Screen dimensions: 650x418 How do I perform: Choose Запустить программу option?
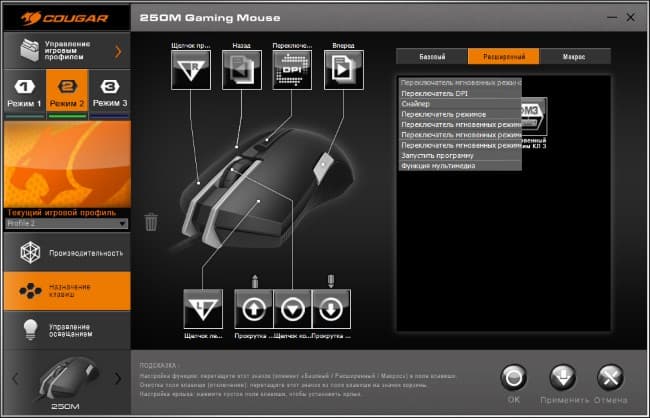point(460,156)
